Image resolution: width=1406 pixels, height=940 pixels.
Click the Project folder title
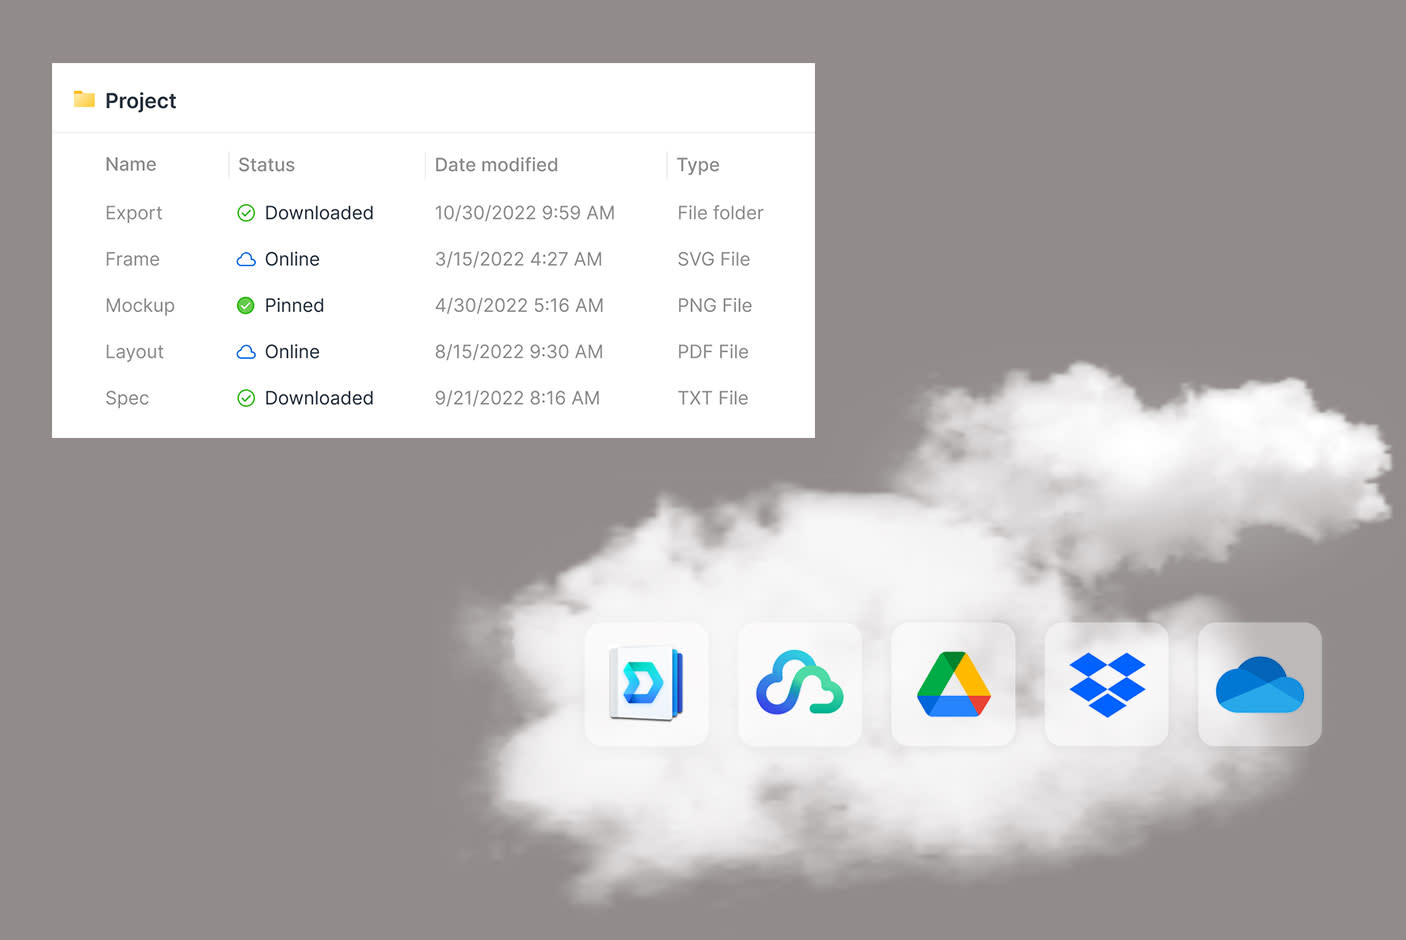(140, 101)
